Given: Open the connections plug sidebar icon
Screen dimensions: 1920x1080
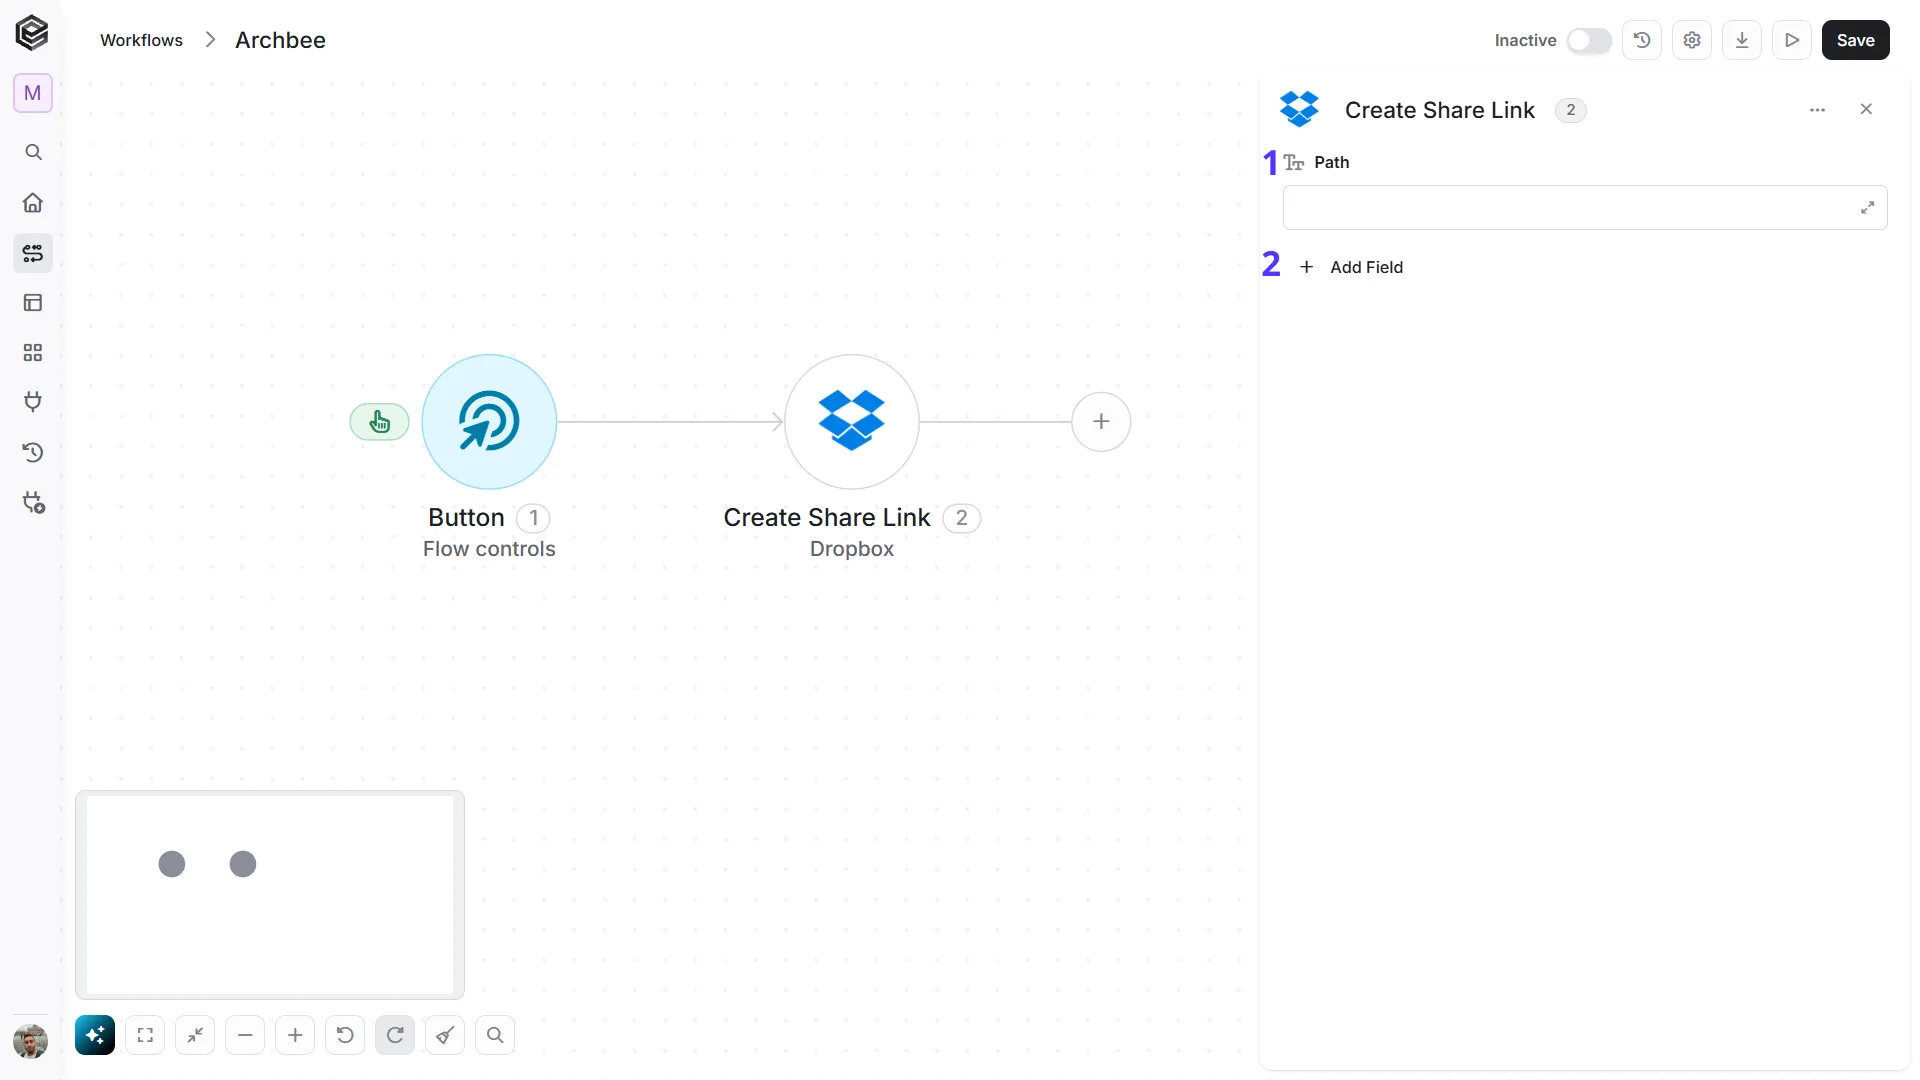Looking at the screenshot, I should click(x=33, y=402).
